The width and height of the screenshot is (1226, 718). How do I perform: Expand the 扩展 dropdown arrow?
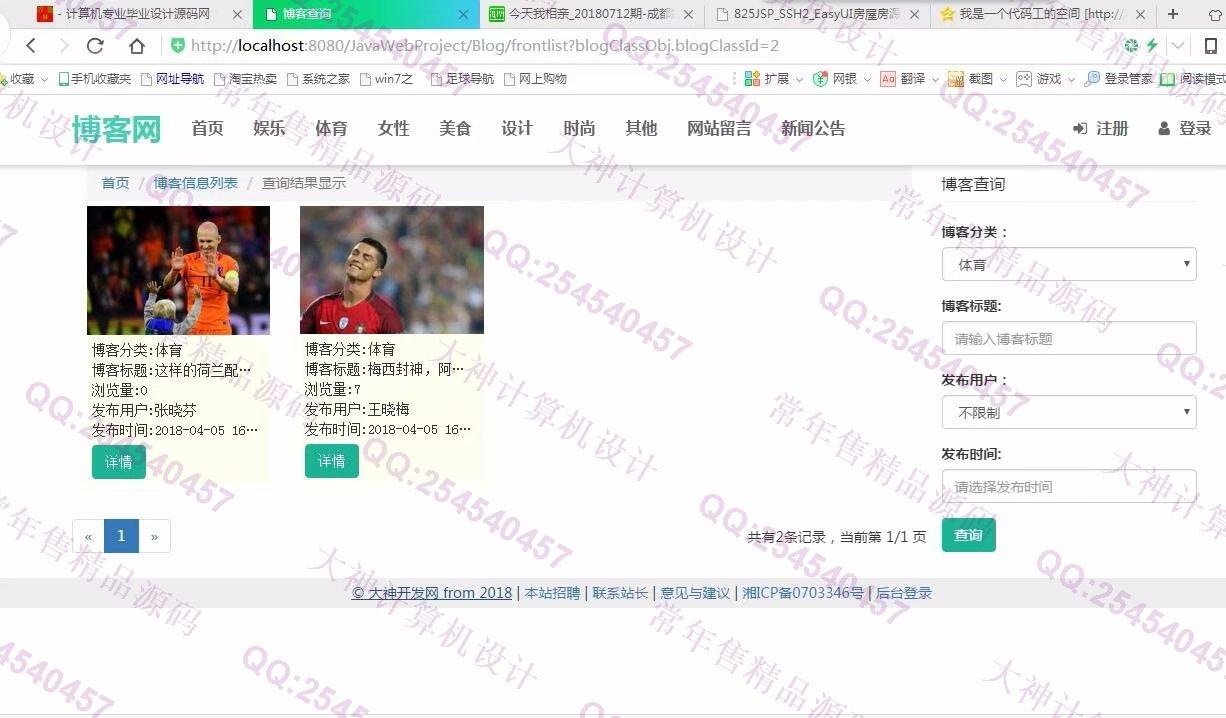pyautogui.click(x=798, y=79)
